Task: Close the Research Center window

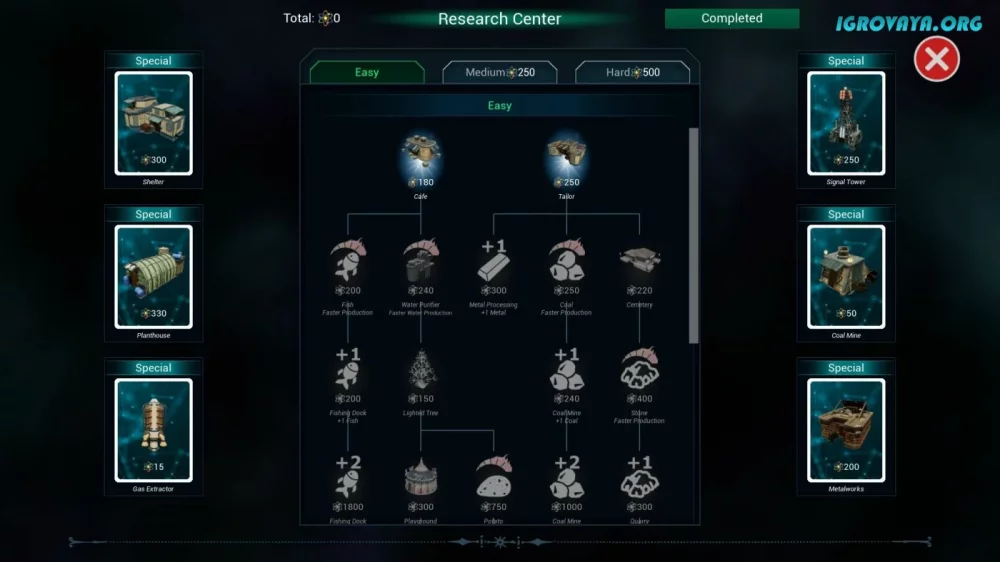Action: 937,59
